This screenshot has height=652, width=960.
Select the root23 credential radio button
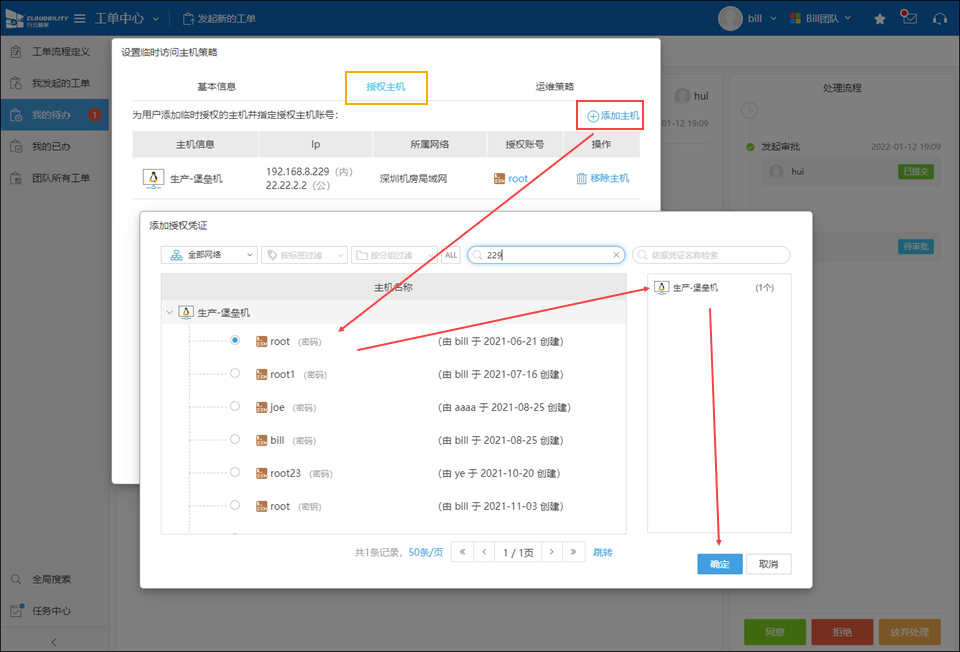pos(235,472)
